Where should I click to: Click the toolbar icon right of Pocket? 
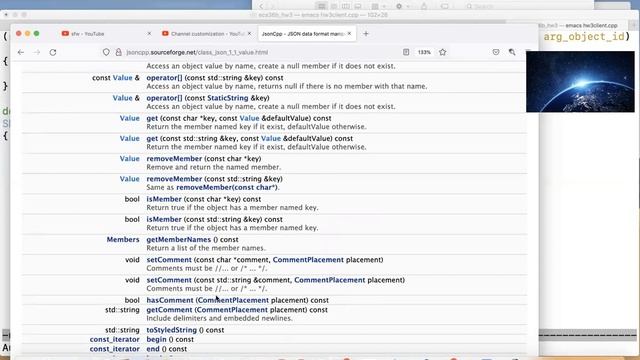coord(512,52)
